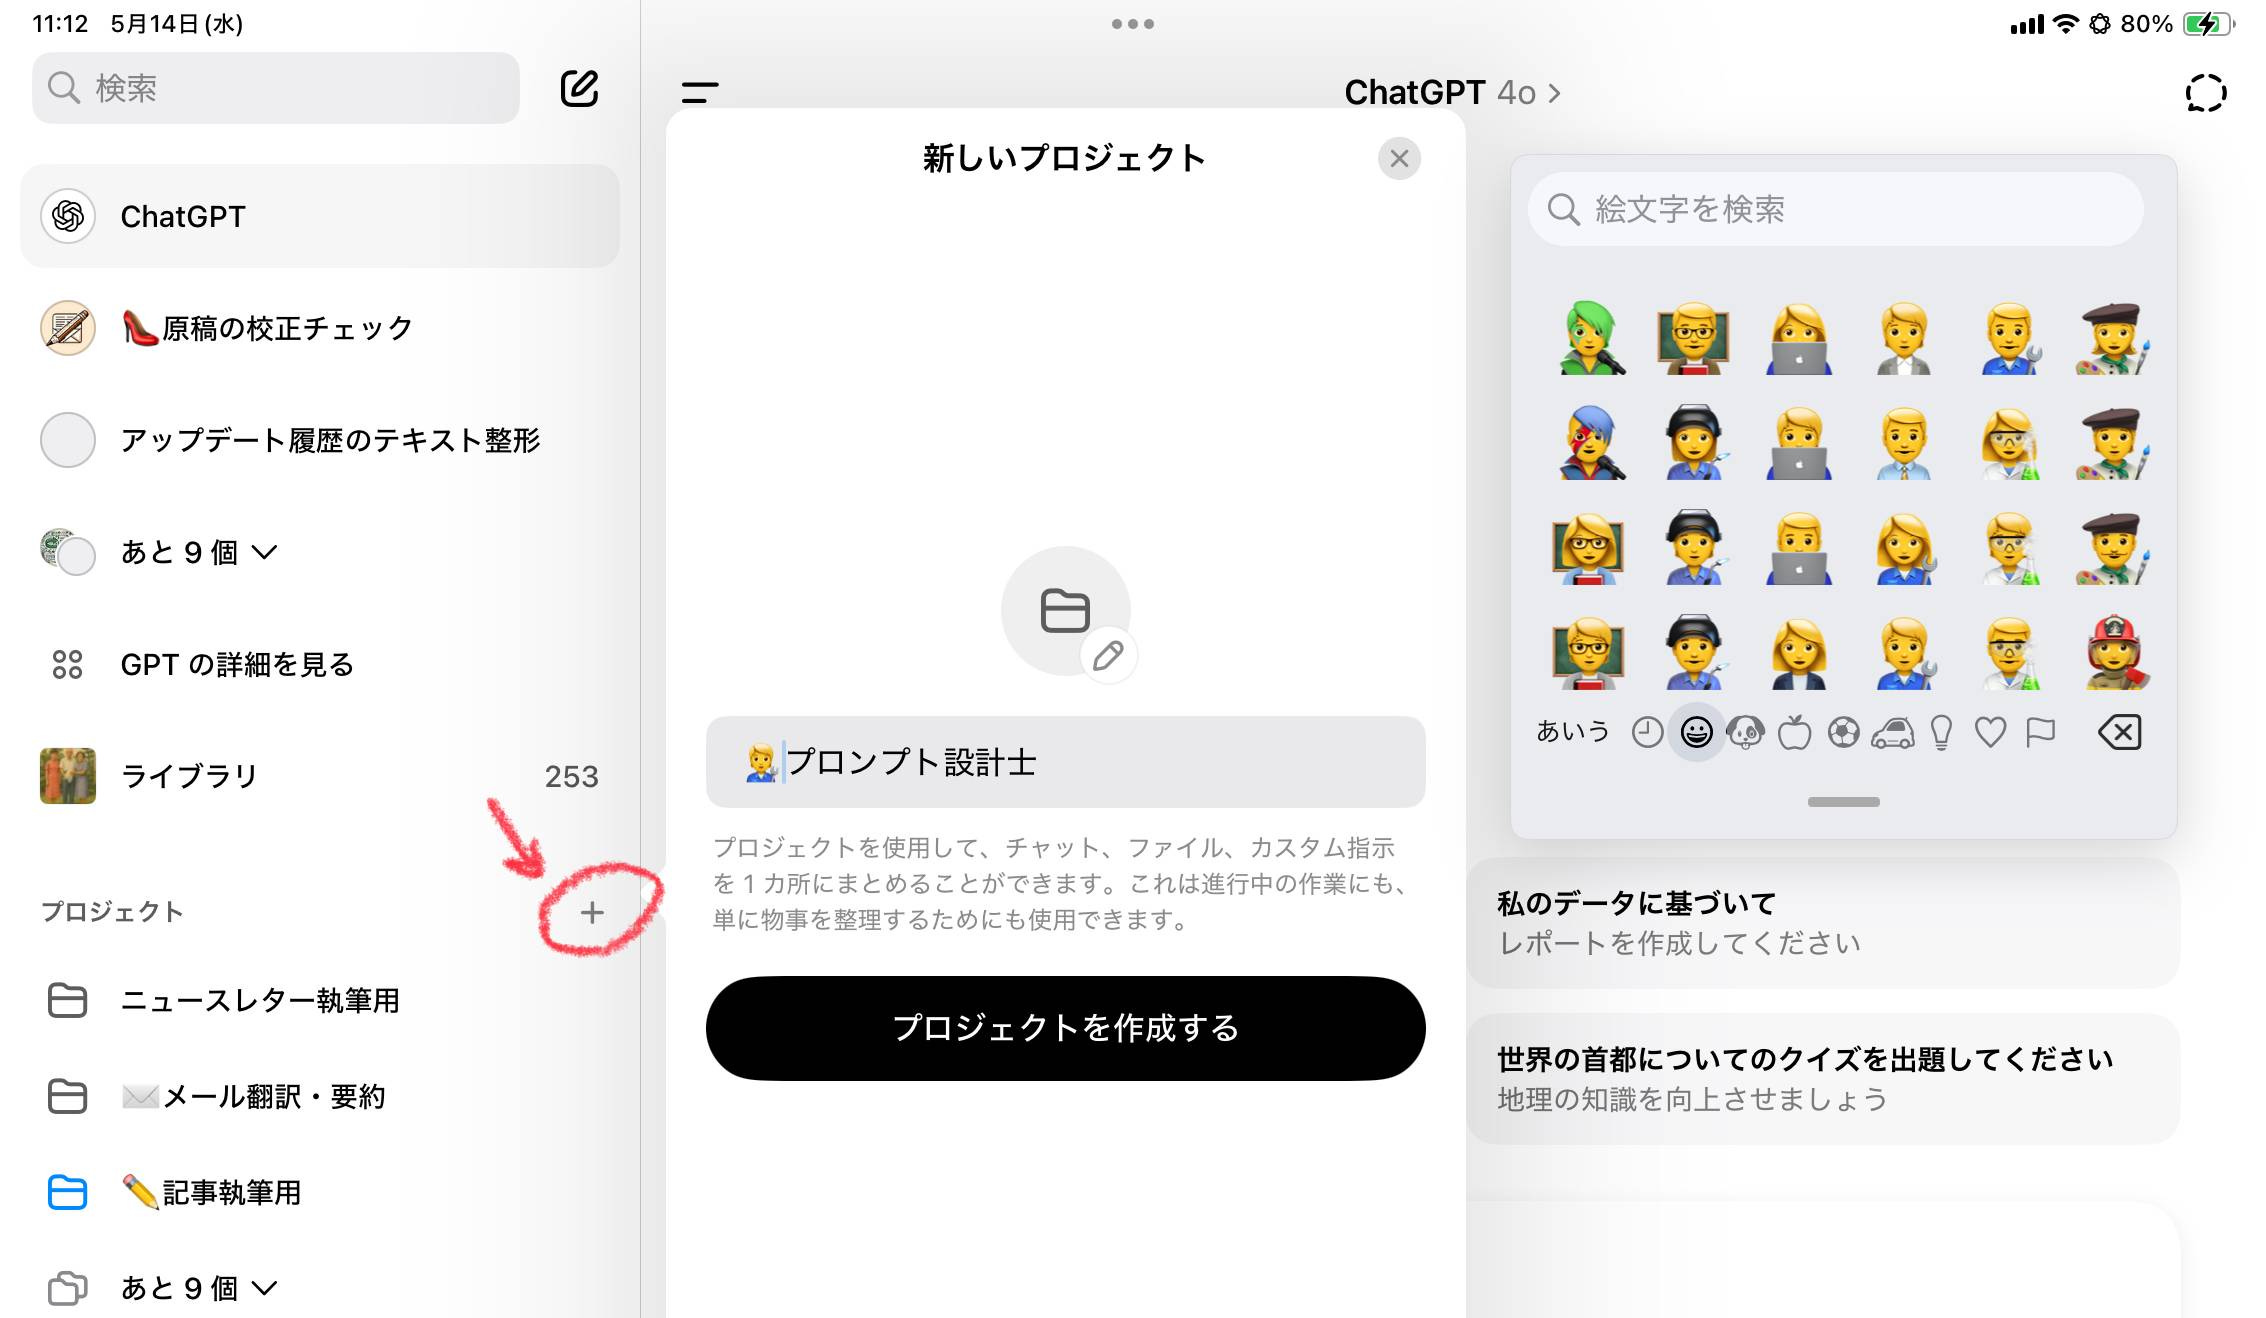Switch to the symbols emoji tab with heart
Image resolution: width=2266 pixels, height=1318 pixels.
(x=1990, y=732)
